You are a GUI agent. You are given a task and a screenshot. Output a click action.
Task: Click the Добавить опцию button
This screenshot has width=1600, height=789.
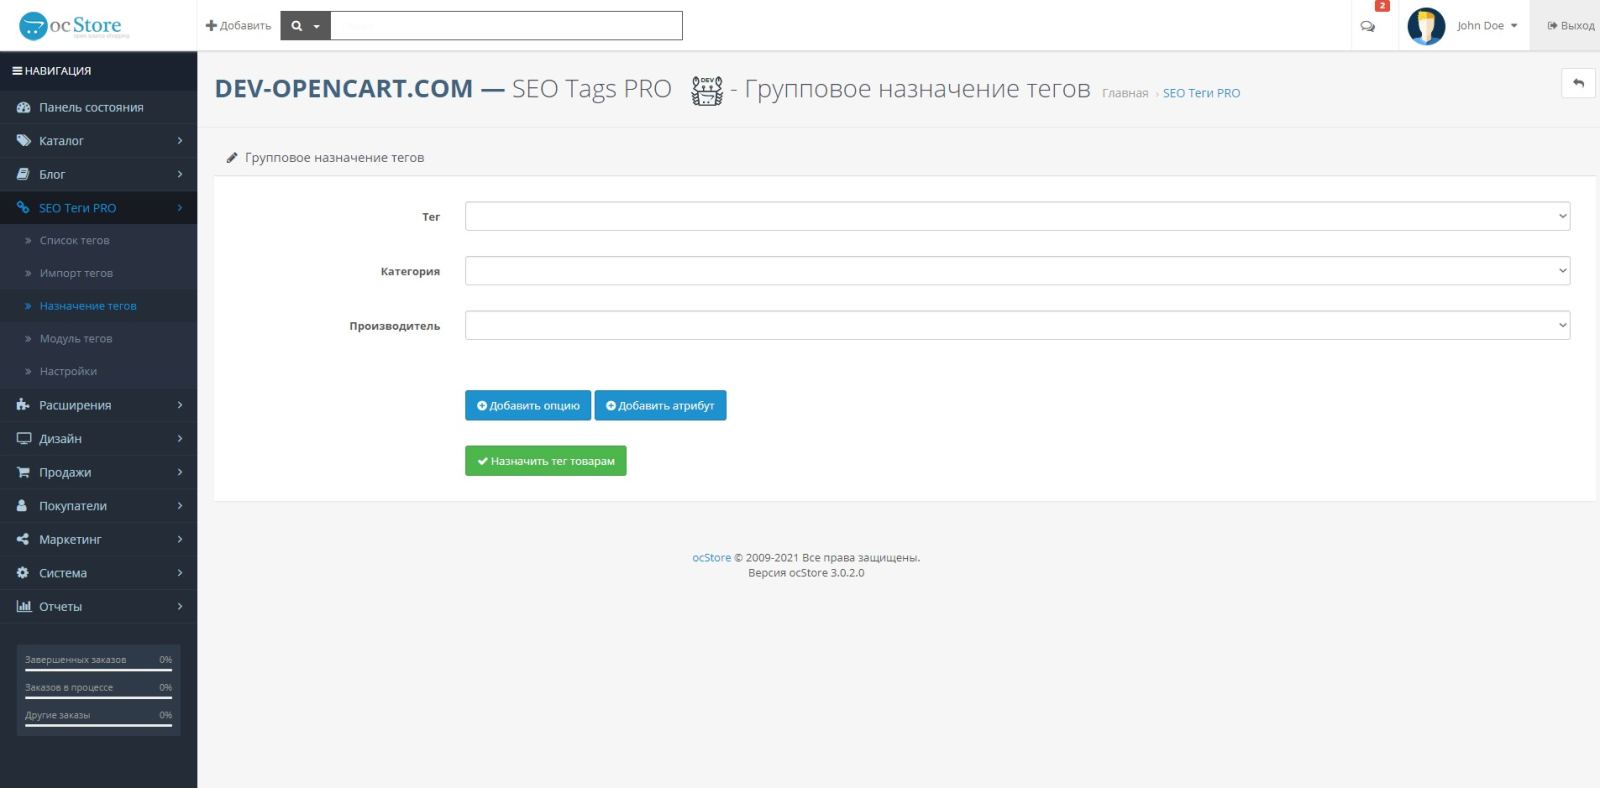click(528, 405)
